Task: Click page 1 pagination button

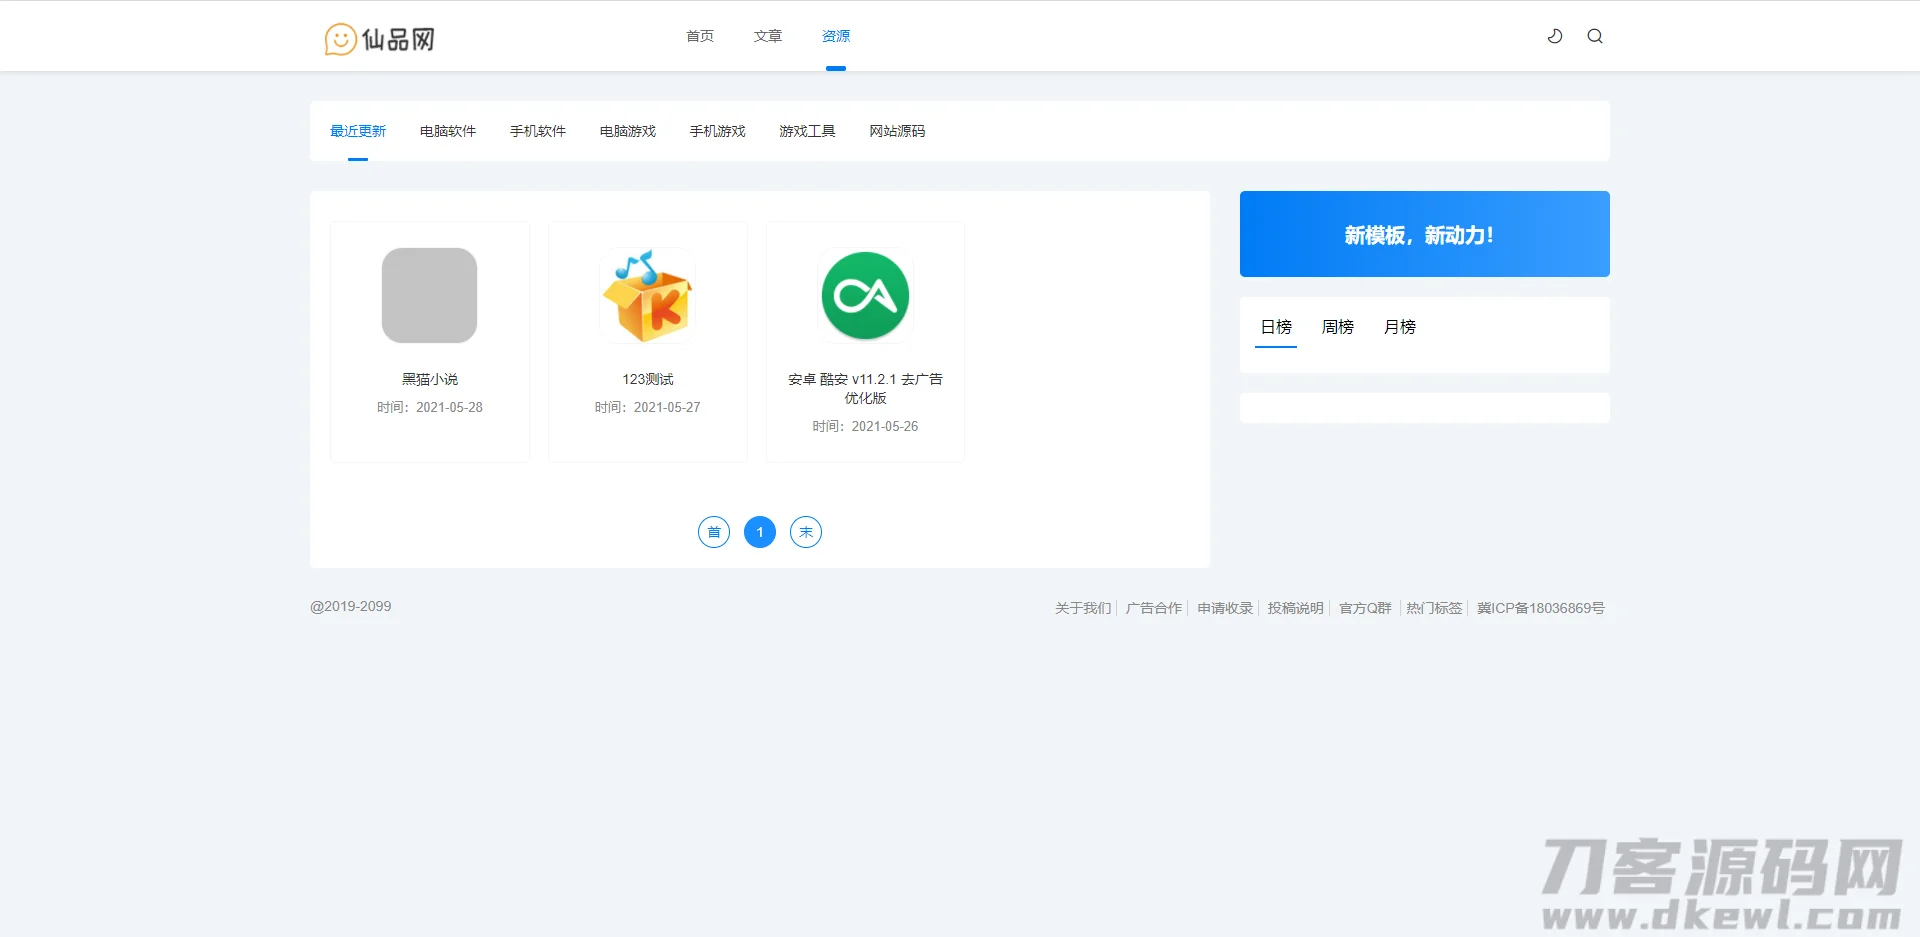Action: pos(760,532)
